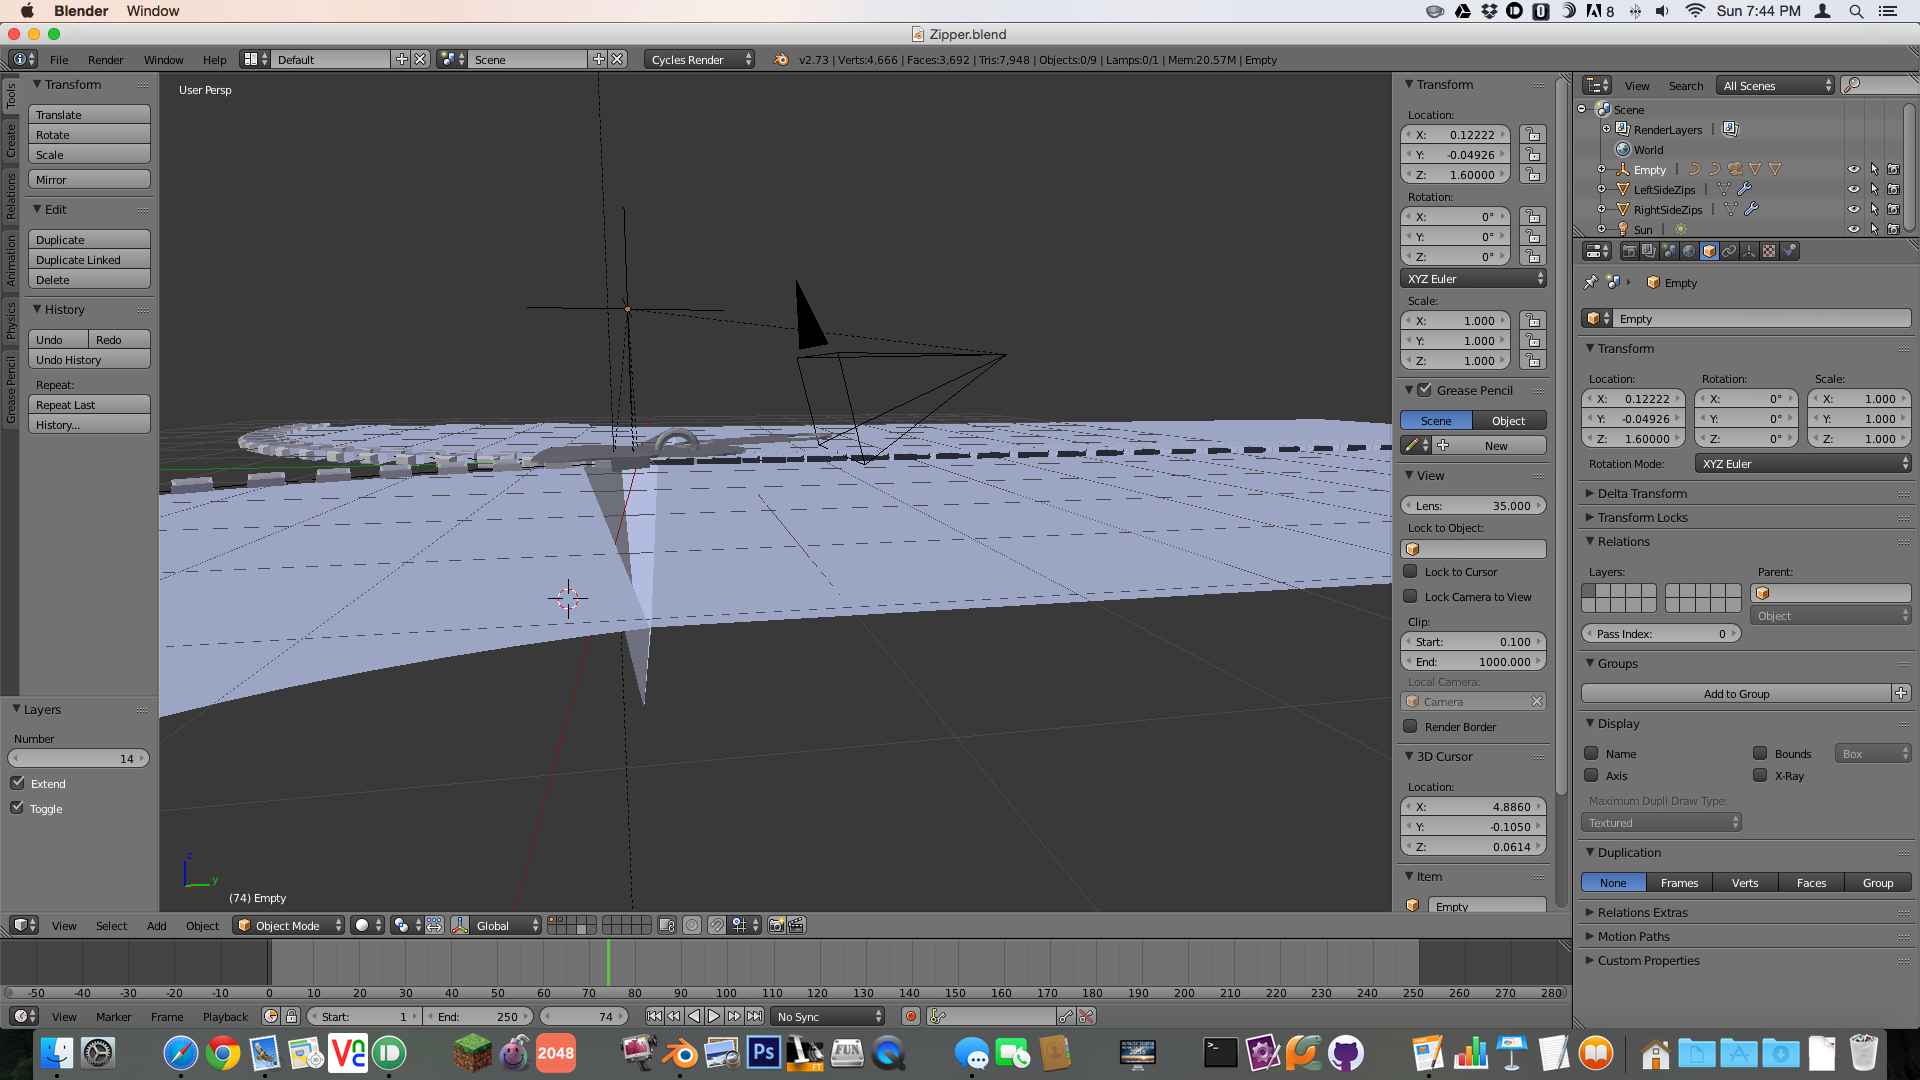Toggle the timeline preview range clock icon
1920x1080 pixels.
[x=271, y=1017]
